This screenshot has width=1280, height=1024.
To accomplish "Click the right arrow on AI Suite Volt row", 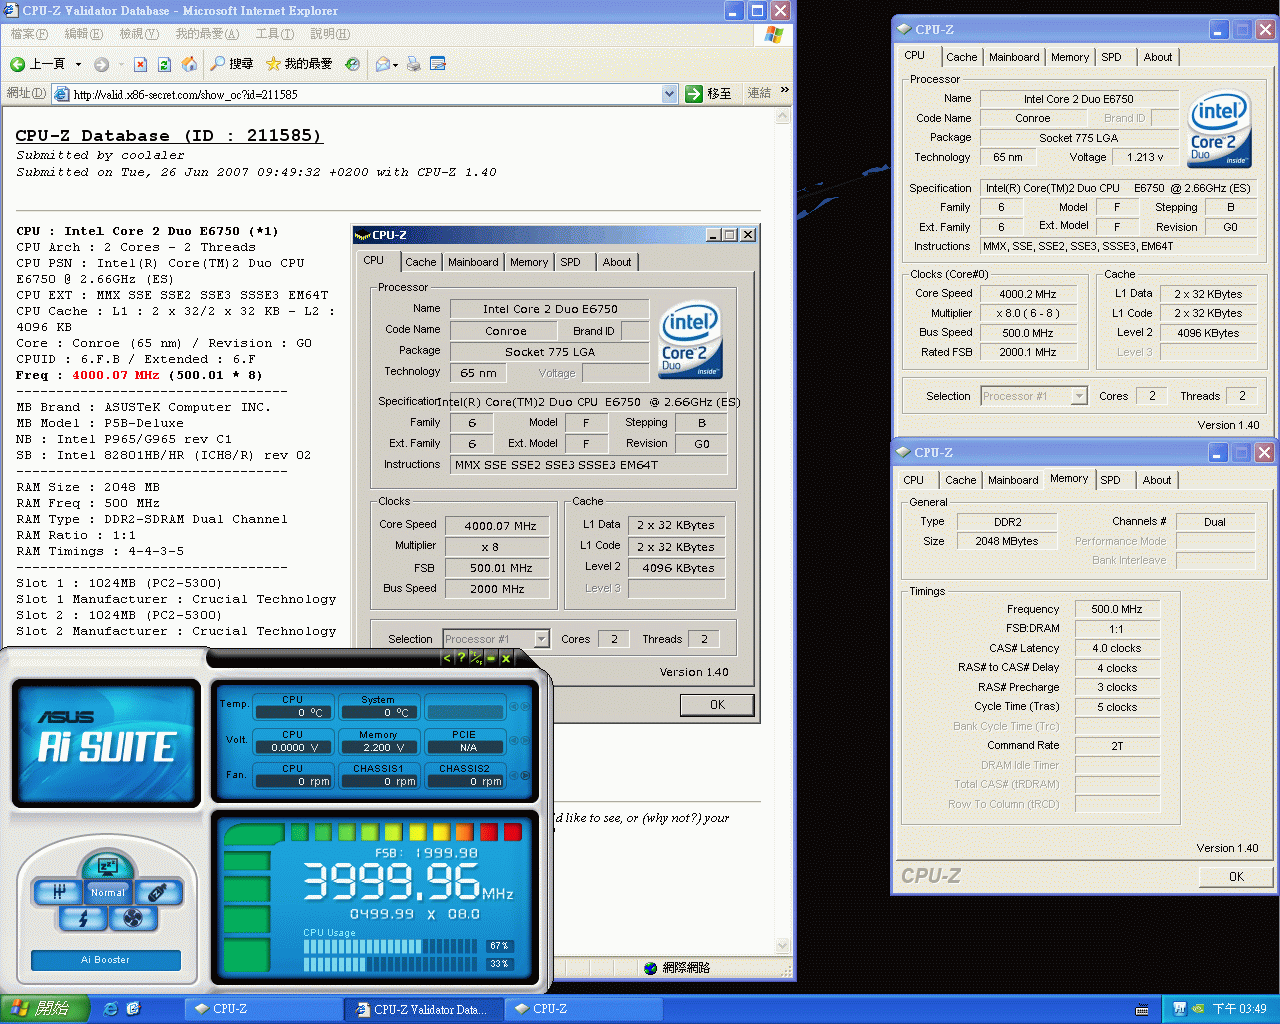I will (526, 741).
